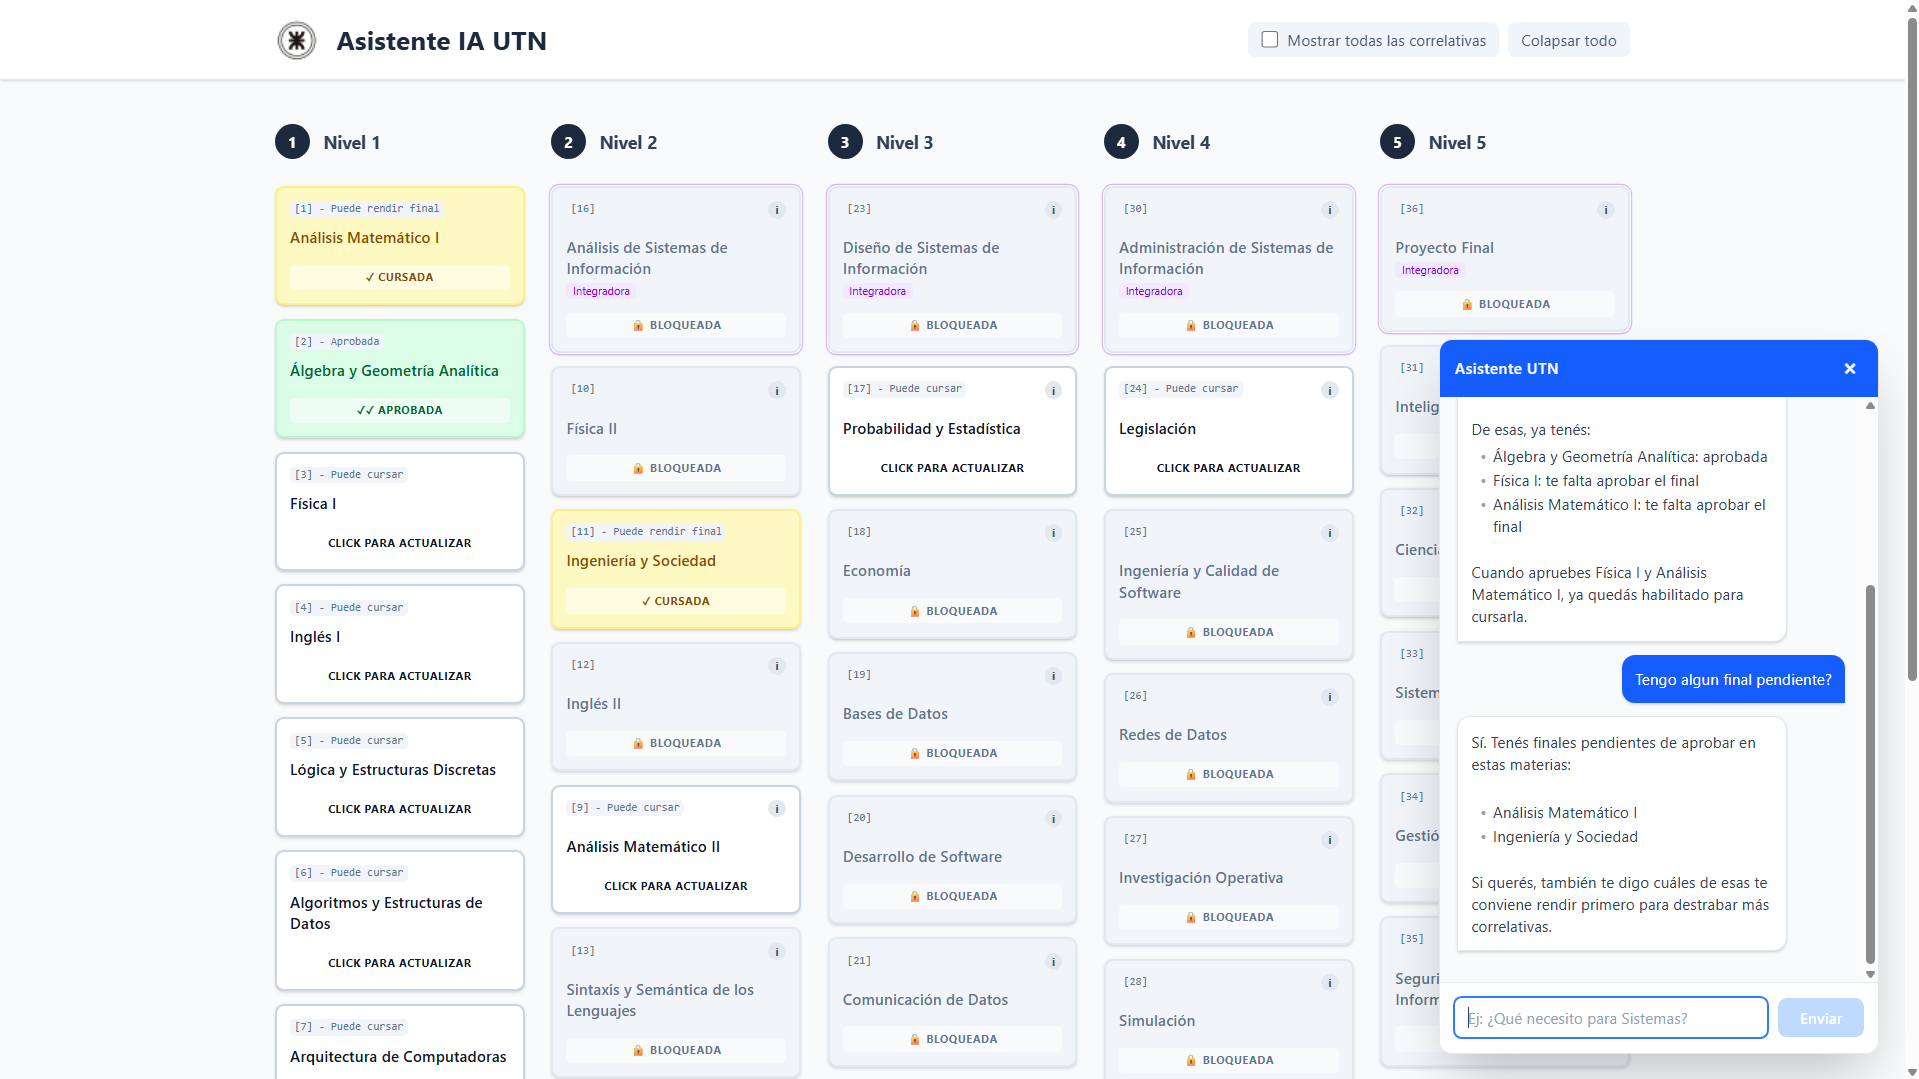Open info icon on Desarrollo de Software card

coord(1053,819)
